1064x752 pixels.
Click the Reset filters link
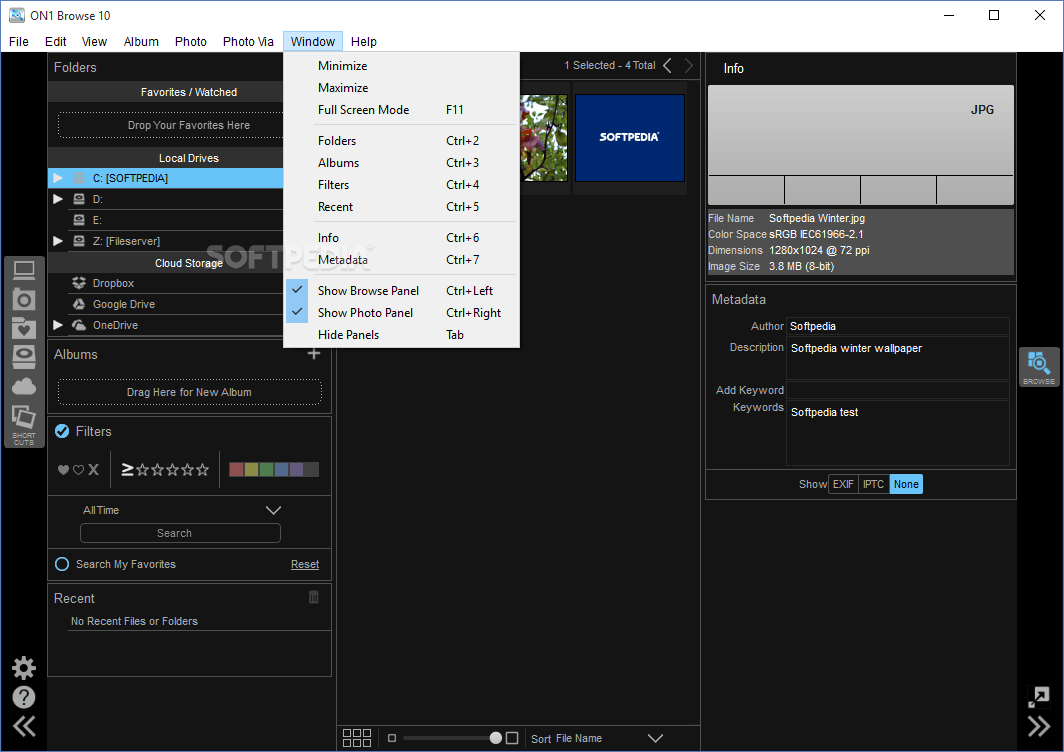tap(305, 565)
